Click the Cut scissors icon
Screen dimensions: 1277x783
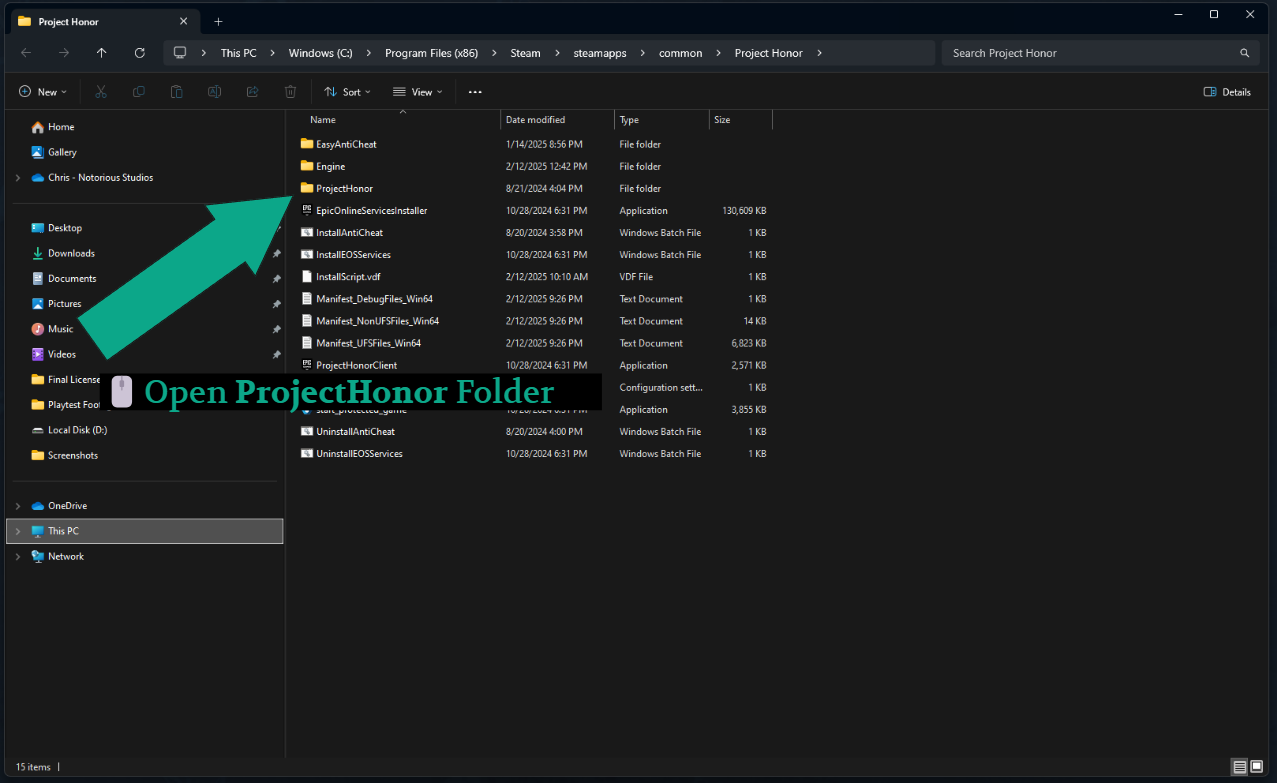(x=101, y=92)
